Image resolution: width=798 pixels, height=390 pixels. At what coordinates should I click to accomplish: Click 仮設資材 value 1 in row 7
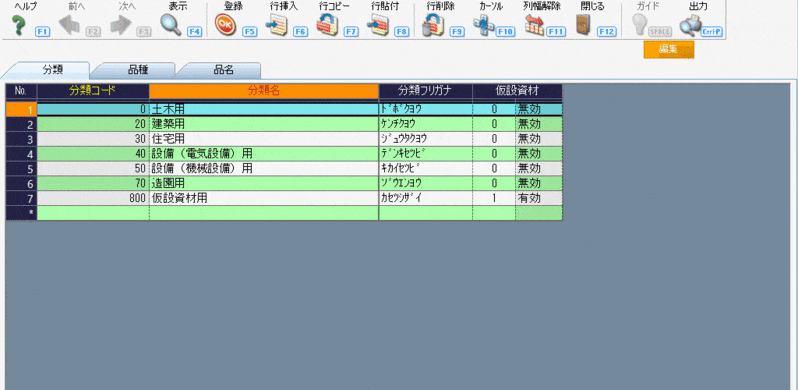[494, 198]
